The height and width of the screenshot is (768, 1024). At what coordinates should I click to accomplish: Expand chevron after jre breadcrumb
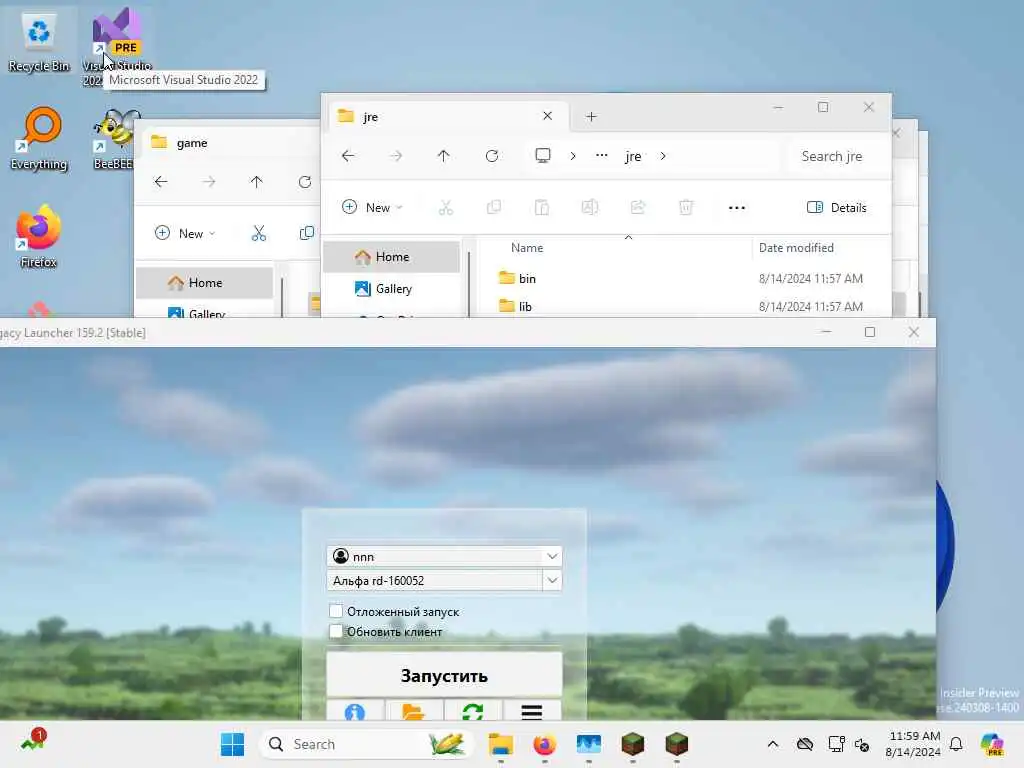click(663, 156)
